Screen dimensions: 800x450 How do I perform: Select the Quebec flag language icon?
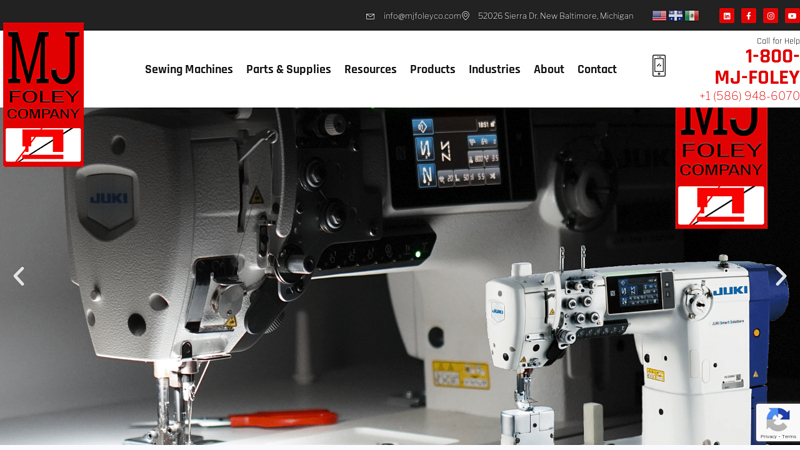[676, 16]
